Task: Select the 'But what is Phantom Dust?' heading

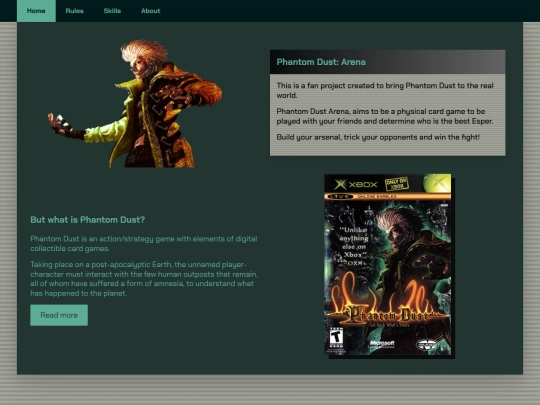Action: point(87,220)
